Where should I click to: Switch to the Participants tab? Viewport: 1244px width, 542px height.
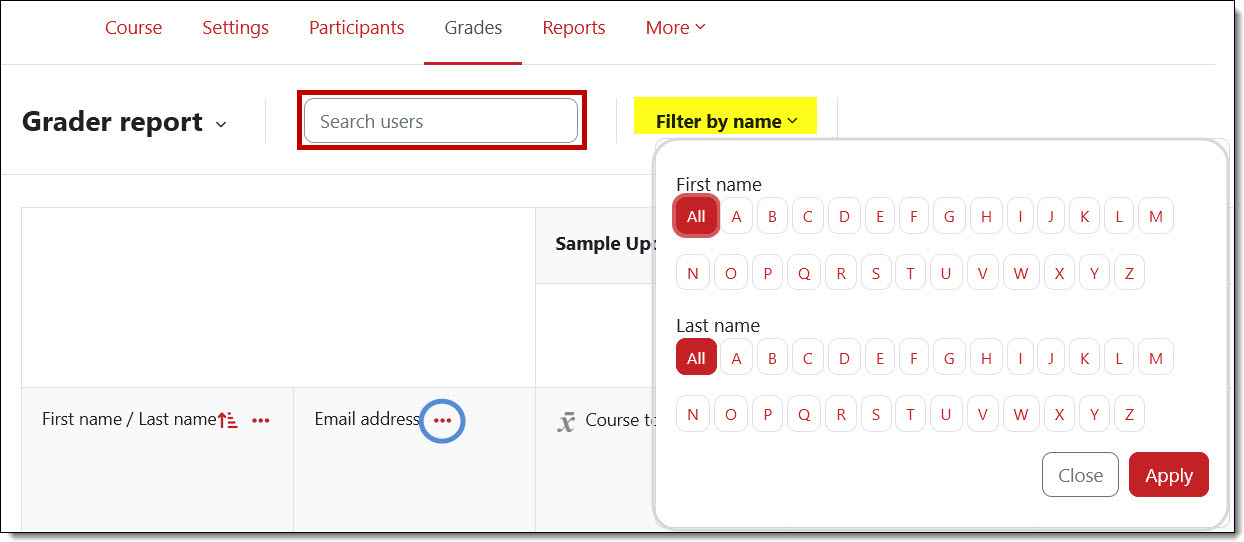point(356,28)
